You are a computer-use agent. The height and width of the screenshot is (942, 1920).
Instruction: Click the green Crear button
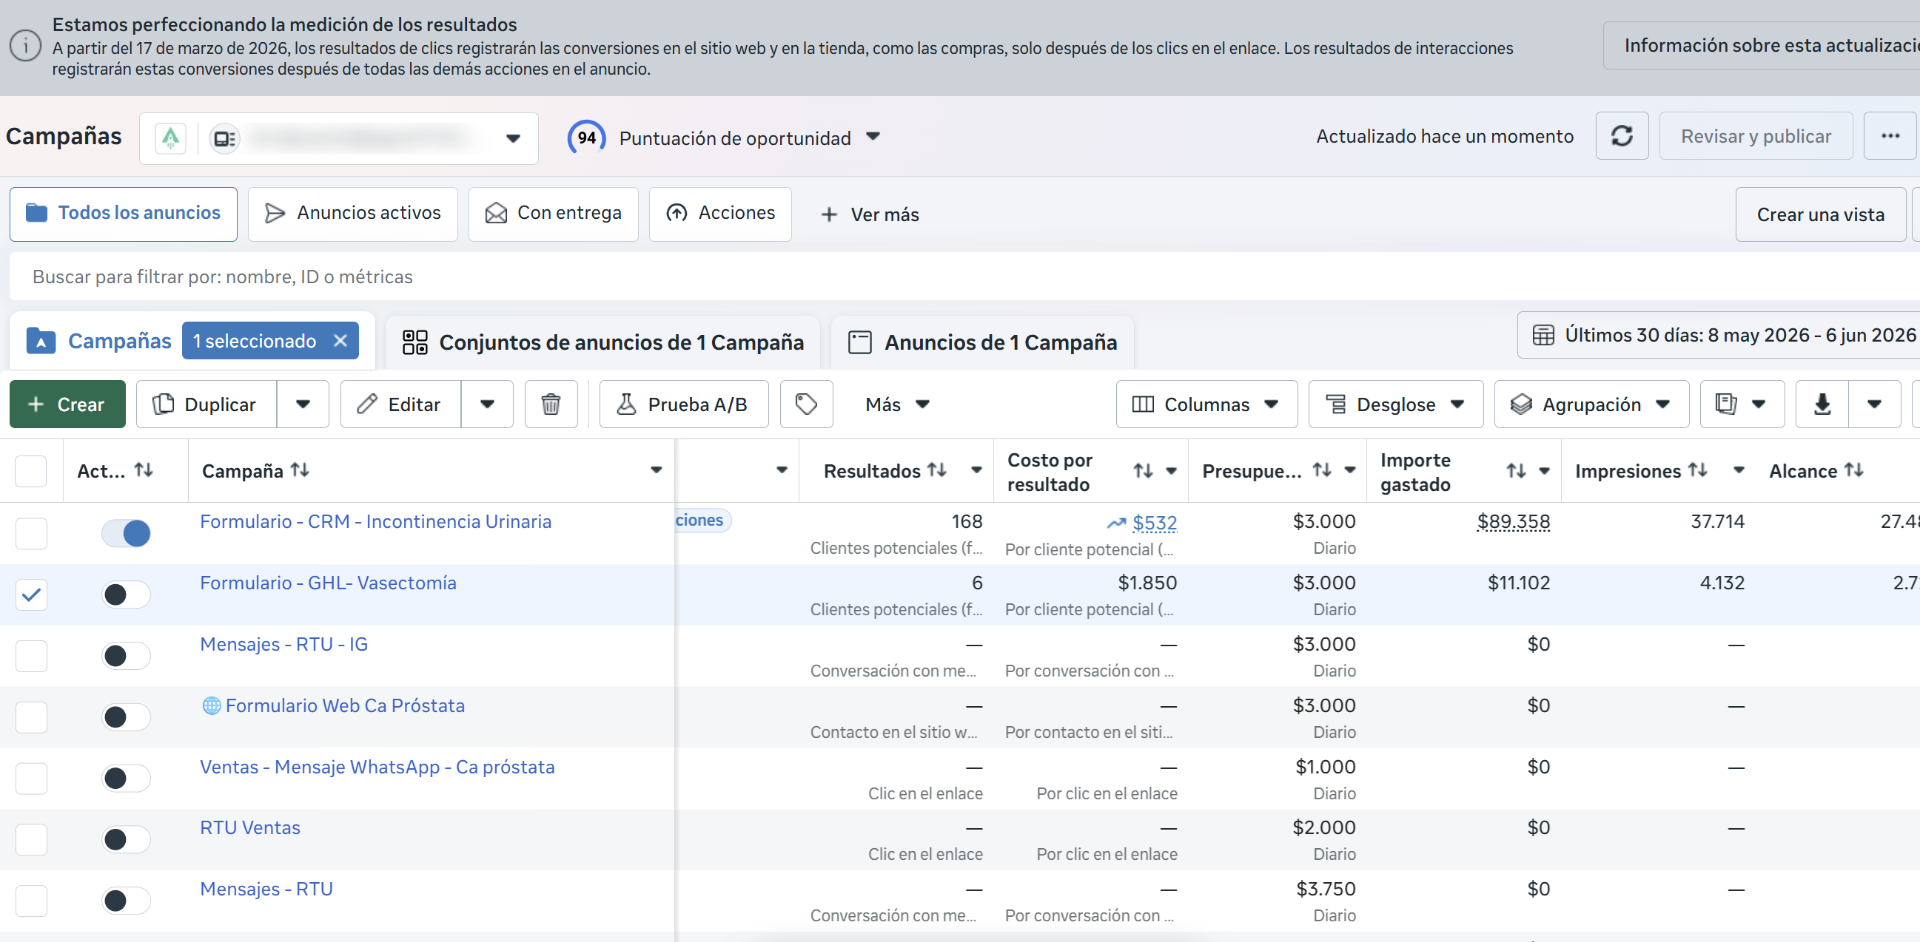point(68,404)
